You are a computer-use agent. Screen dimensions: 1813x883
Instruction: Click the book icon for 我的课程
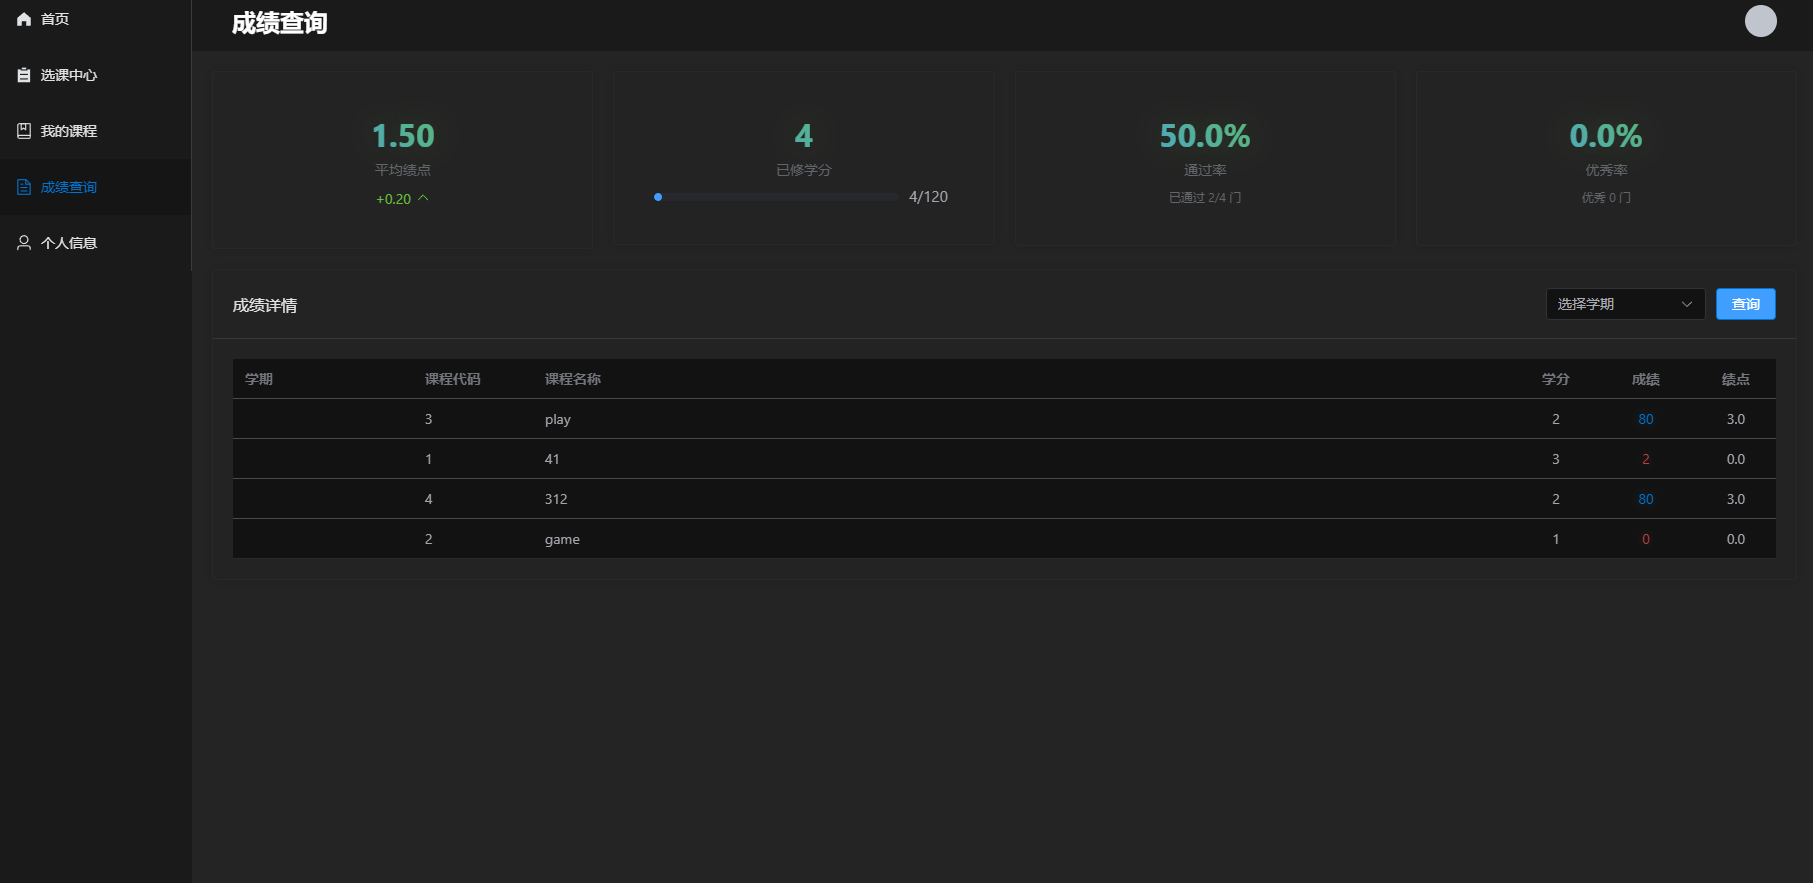[x=24, y=131]
